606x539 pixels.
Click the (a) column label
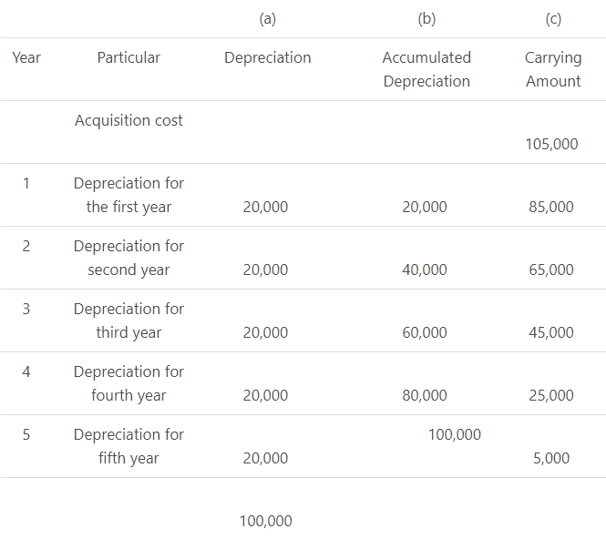267,17
